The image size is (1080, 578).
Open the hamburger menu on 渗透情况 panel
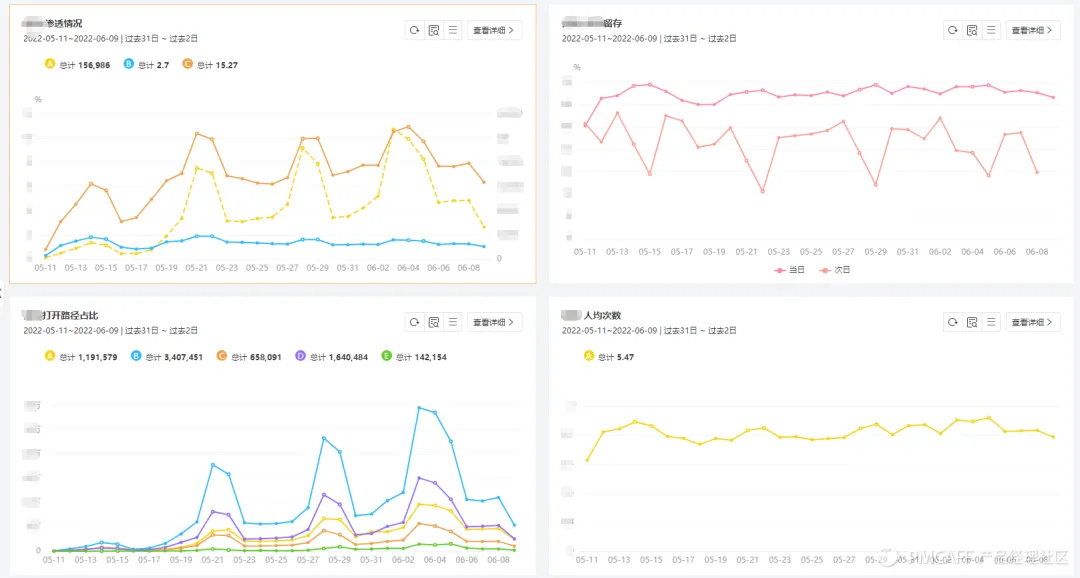tap(451, 30)
